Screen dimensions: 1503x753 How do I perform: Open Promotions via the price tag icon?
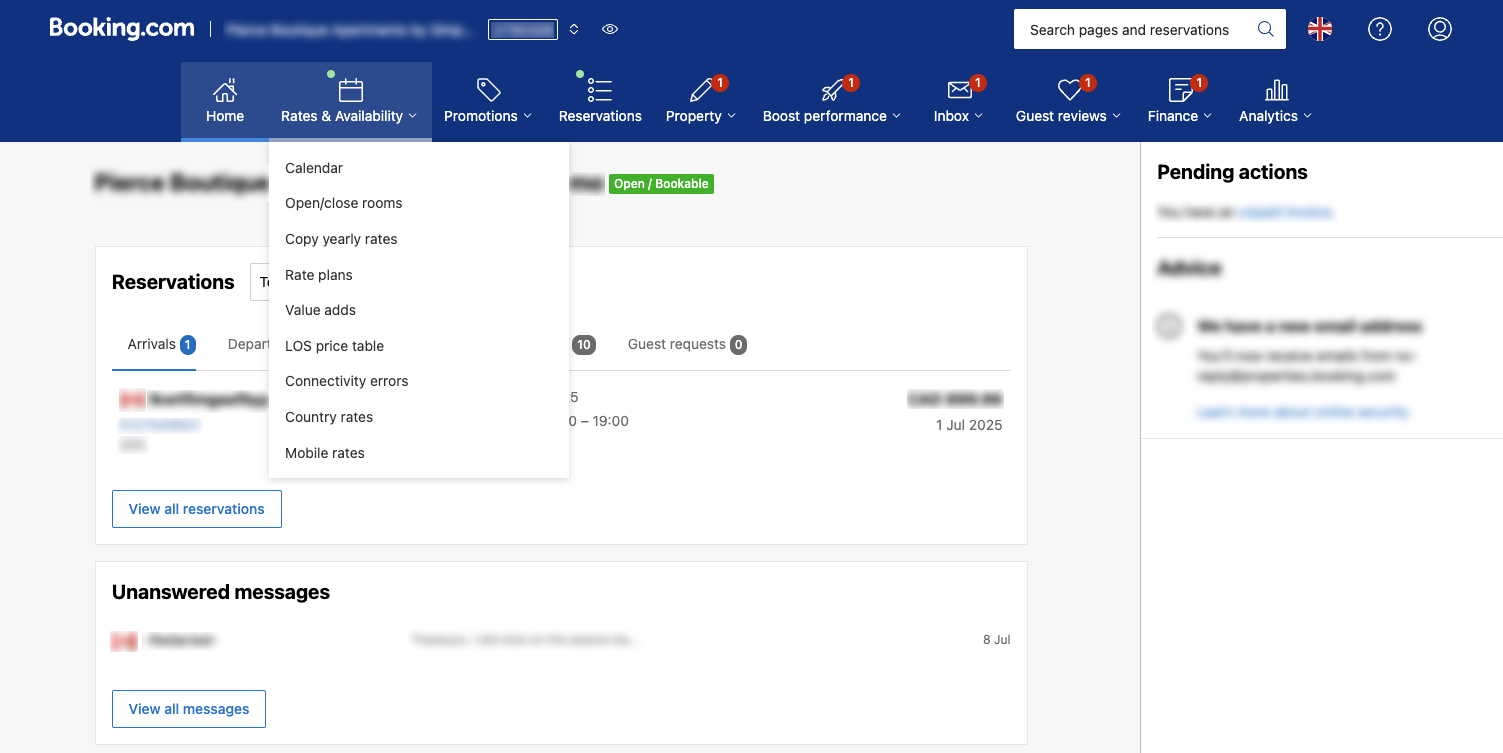click(487, 89)
